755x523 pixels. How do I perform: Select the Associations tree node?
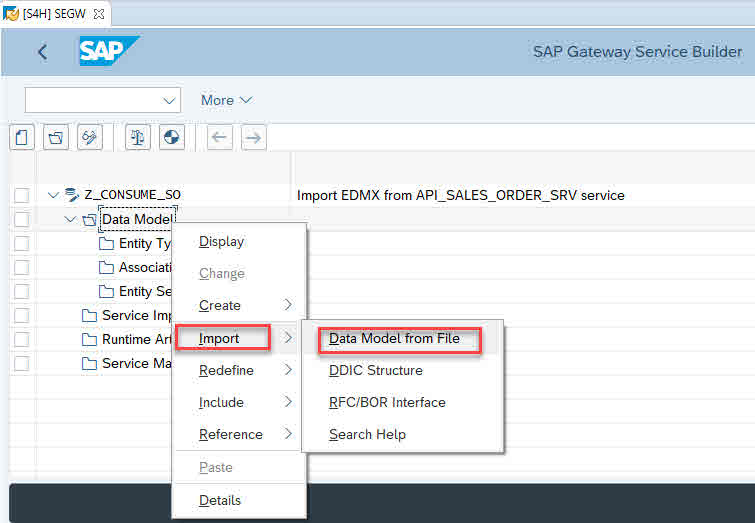pyautogui.click(x=145, y=267)
